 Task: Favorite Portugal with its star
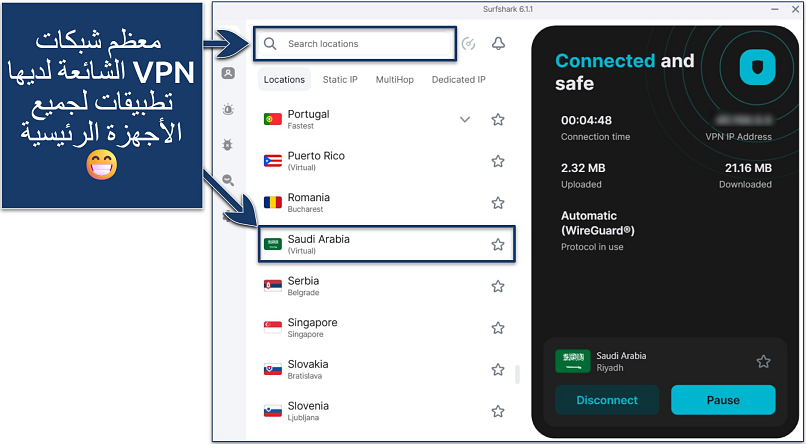[498, 120]
